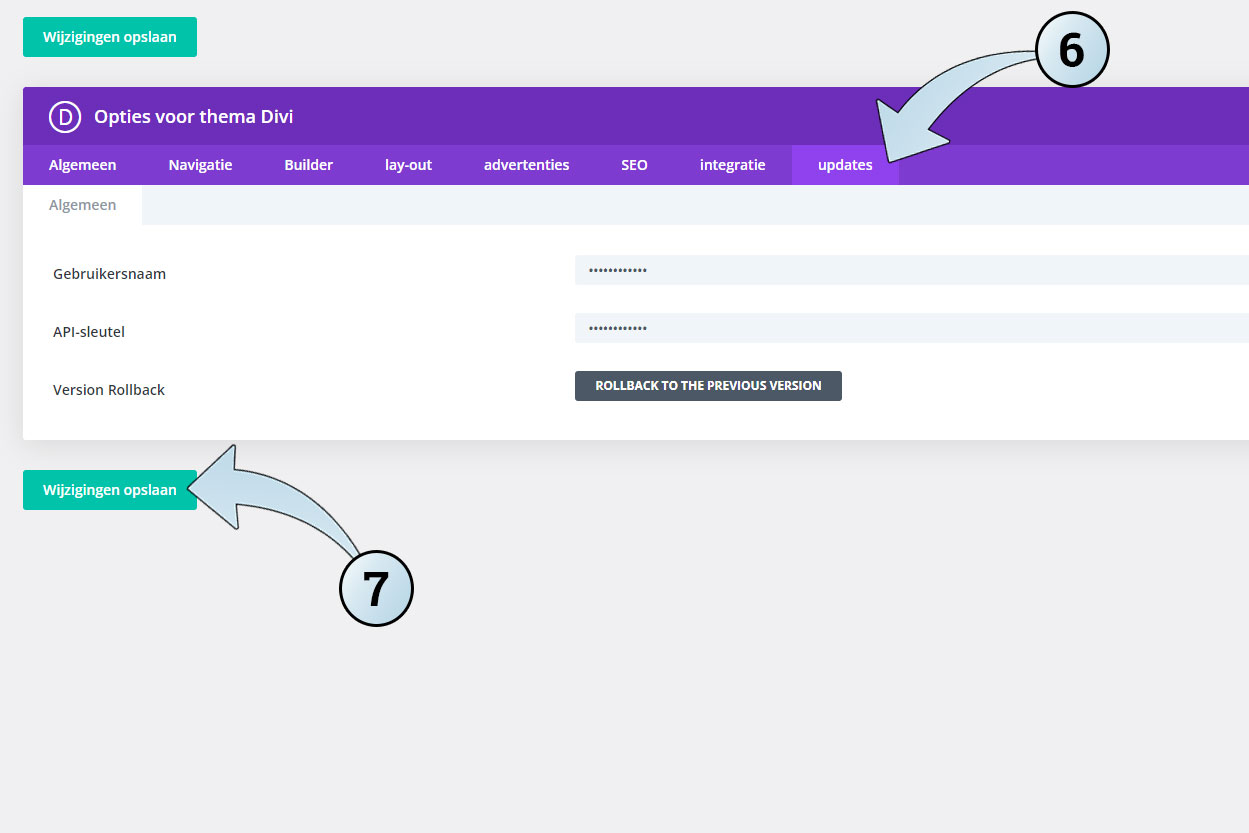Open the Navigatie tab
This screenshot has width=1249, height=833.
tap(200, 164)
